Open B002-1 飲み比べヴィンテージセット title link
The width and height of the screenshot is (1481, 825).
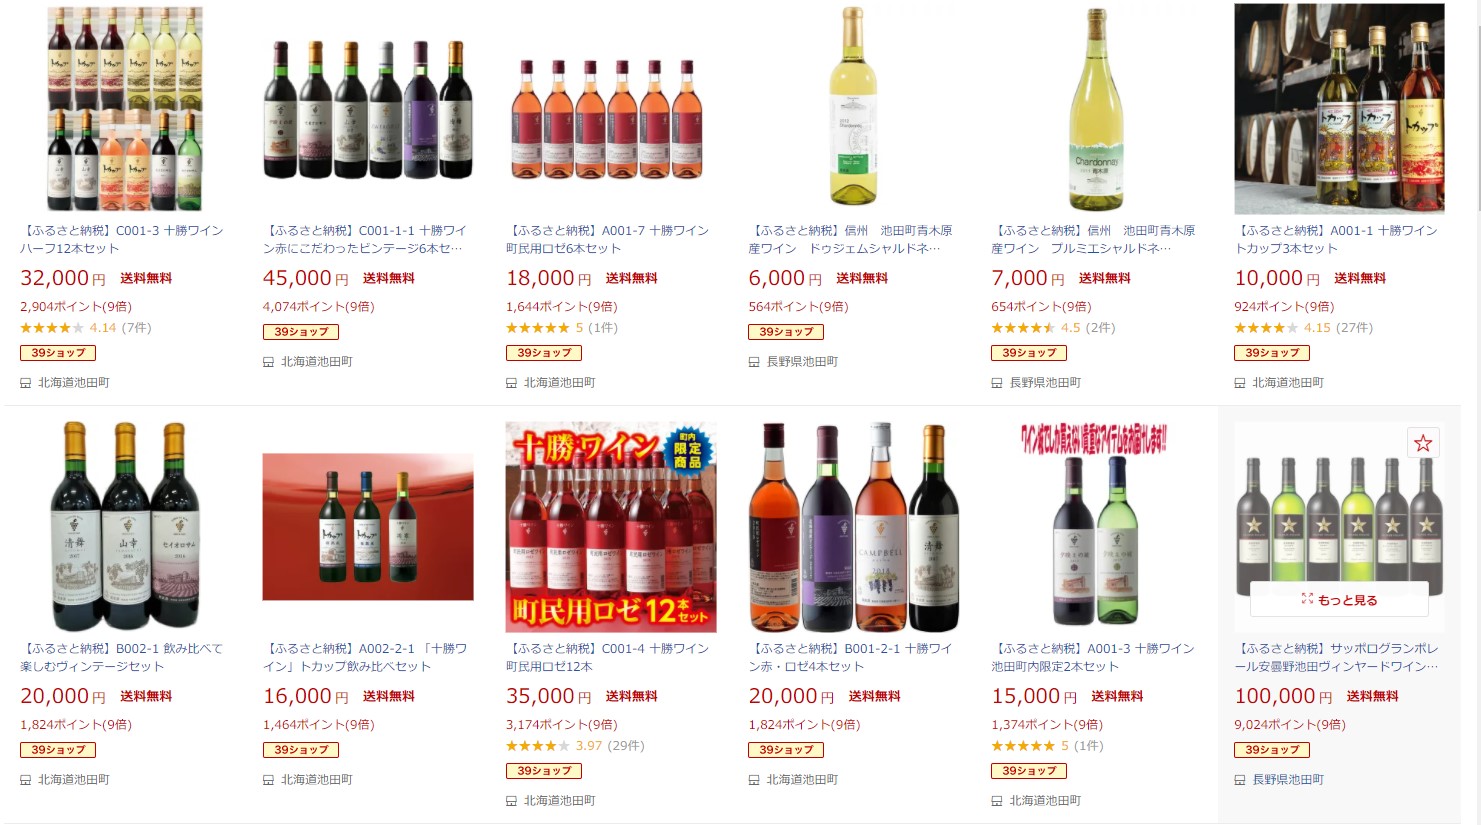[122, 657]
